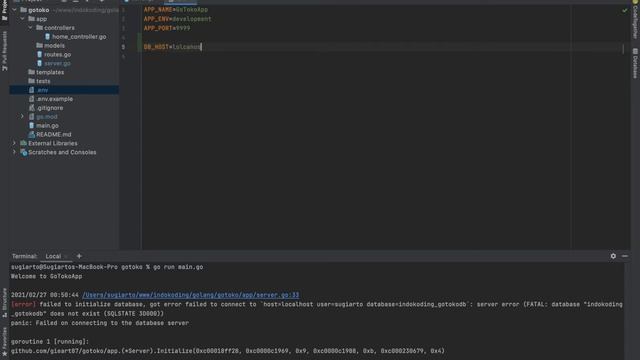
Task: Click the [error] tag in terminal
Action: (x=23, y=304)
